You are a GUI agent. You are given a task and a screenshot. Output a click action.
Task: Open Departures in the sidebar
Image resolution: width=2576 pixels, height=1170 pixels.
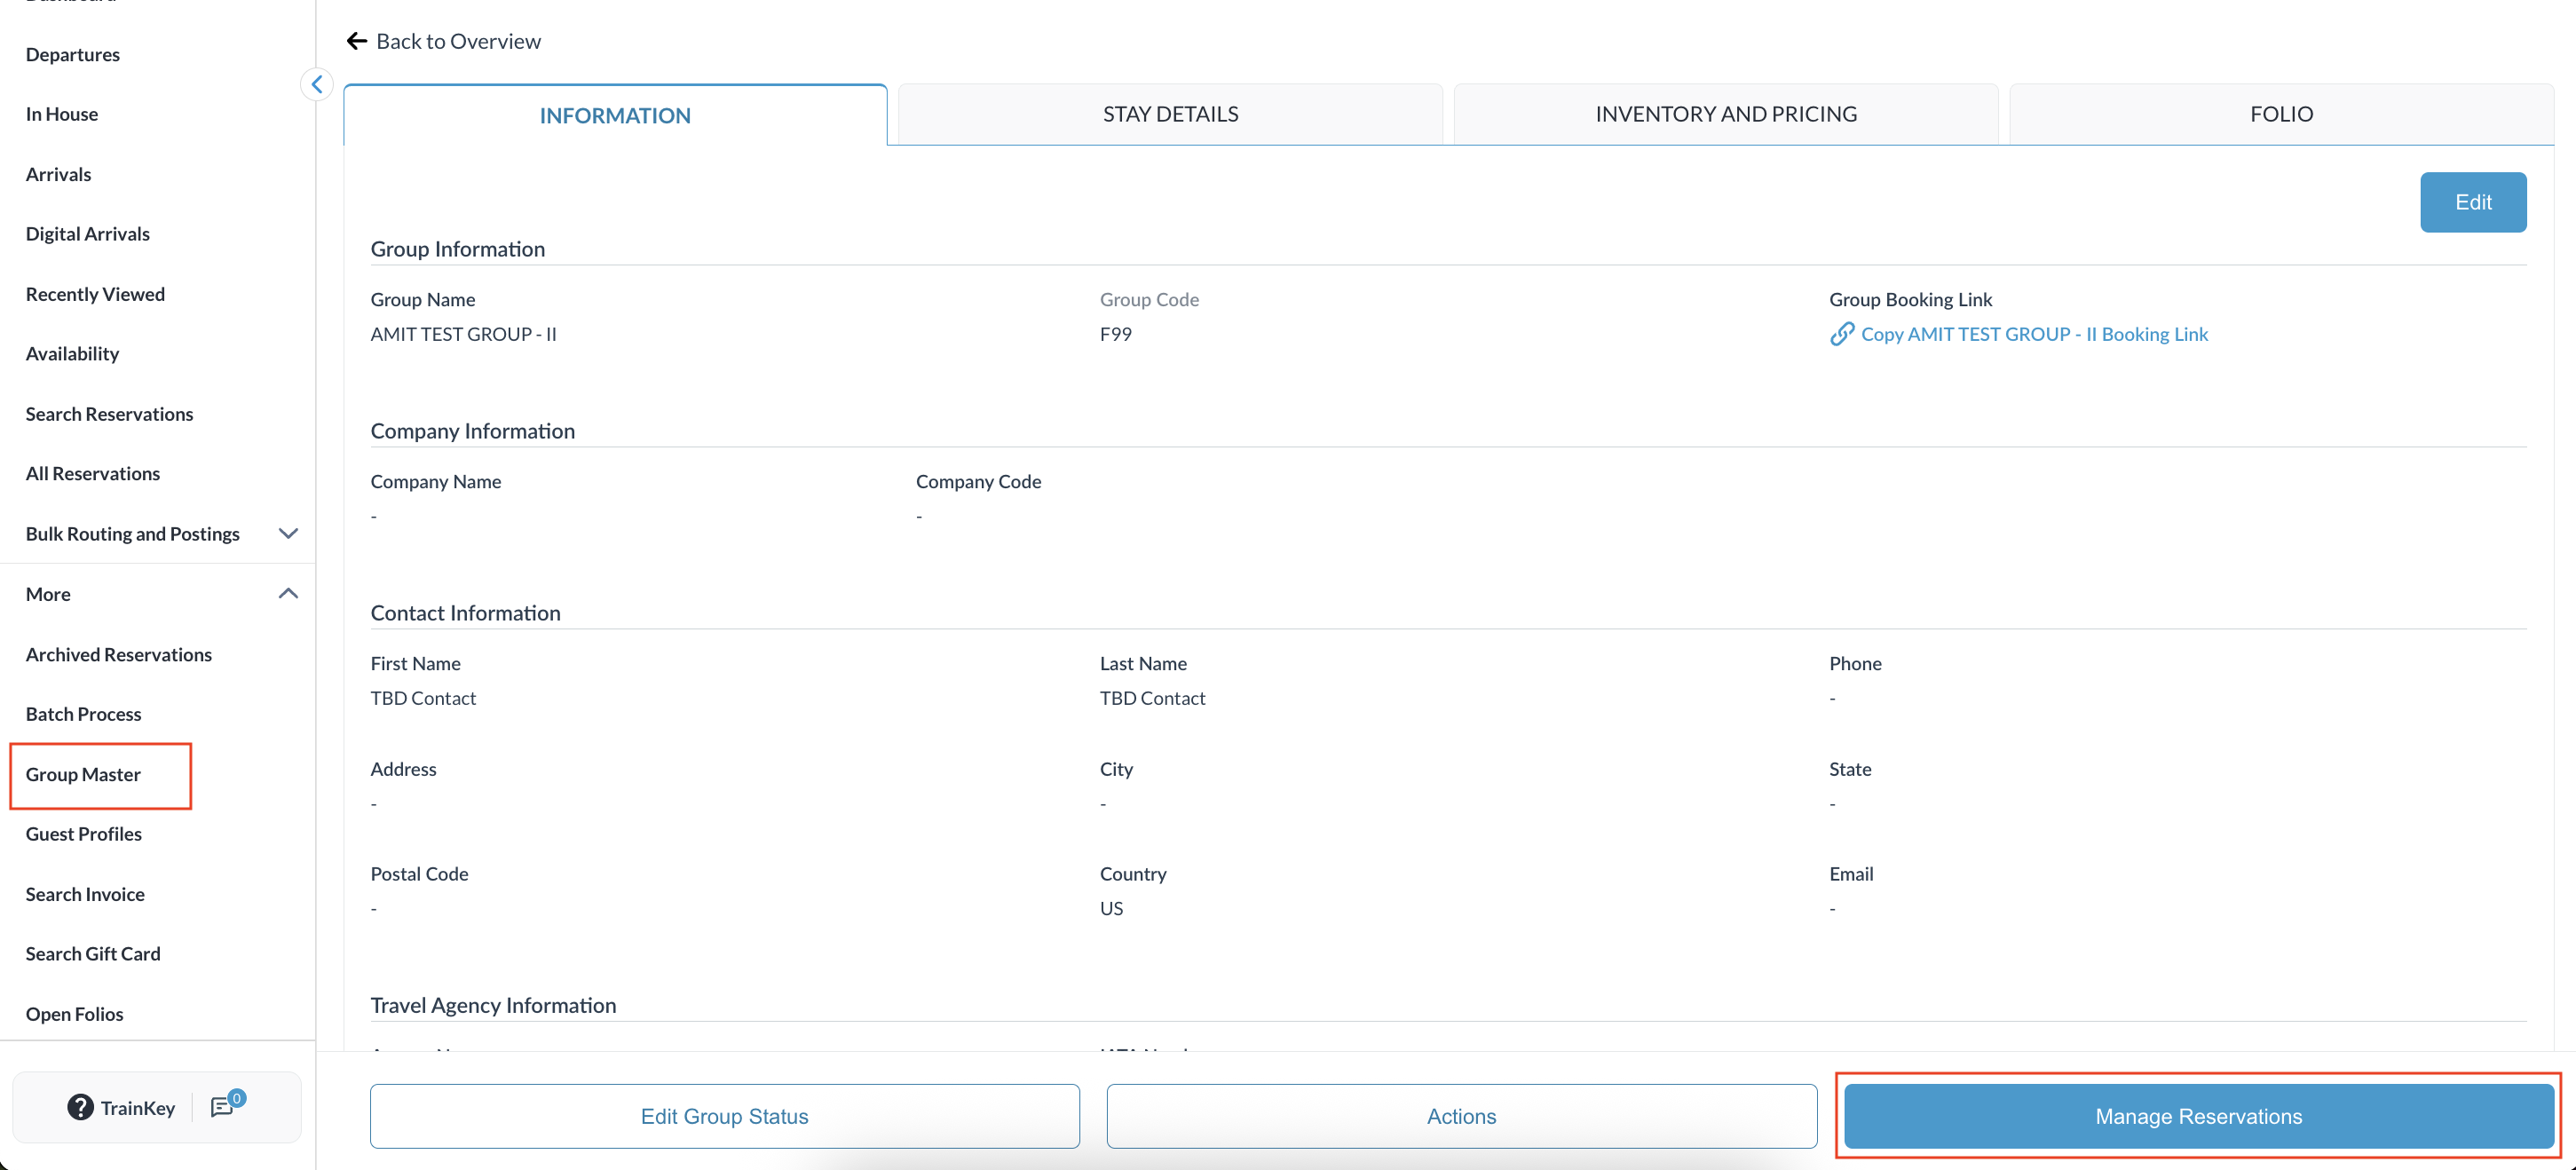73,55
